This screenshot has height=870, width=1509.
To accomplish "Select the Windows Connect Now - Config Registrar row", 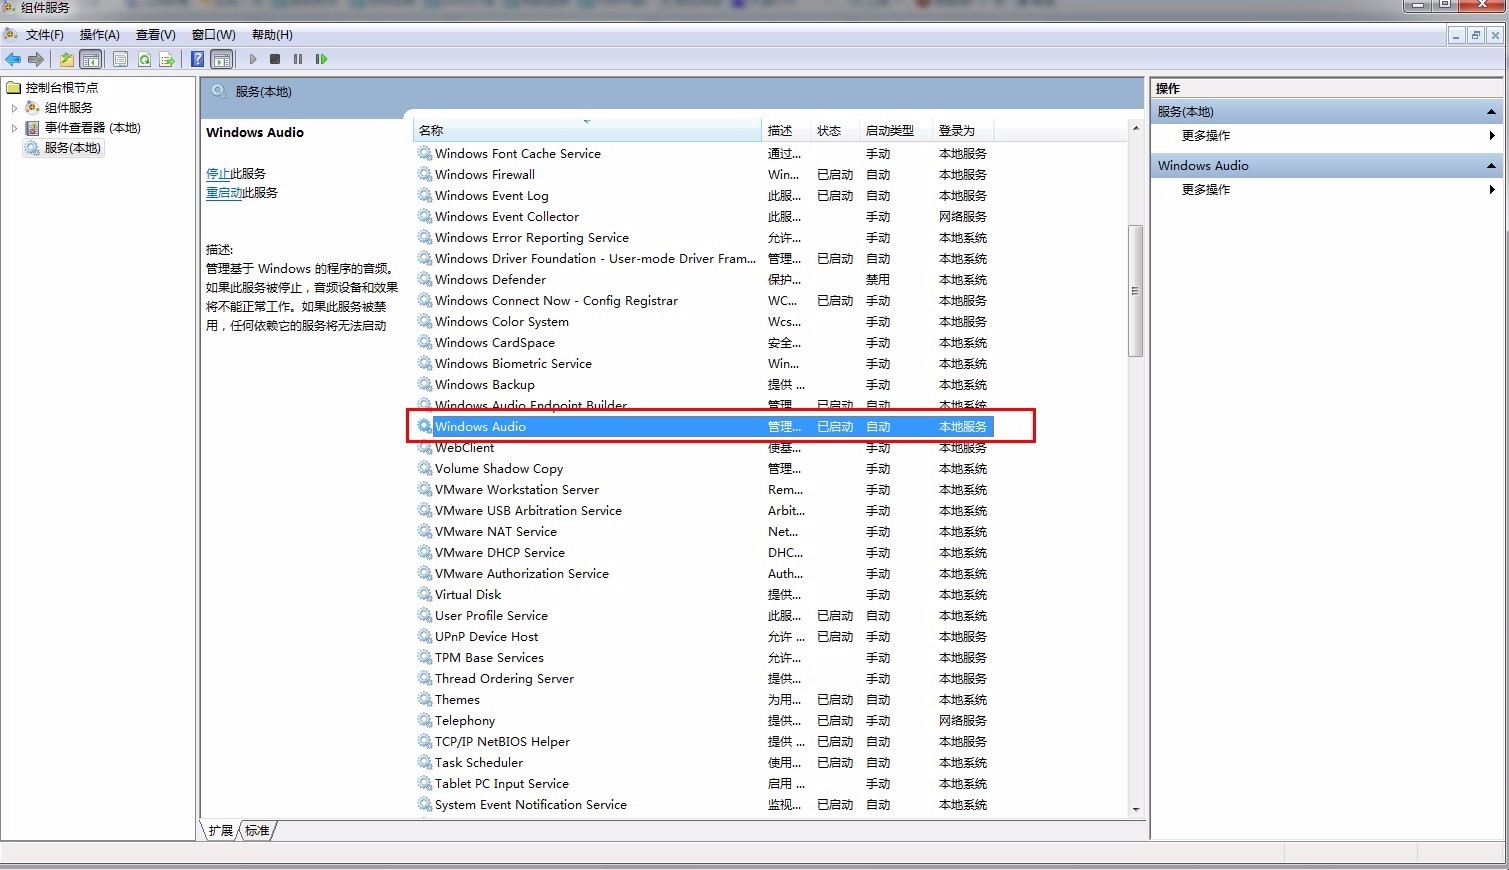I will 703,300.
